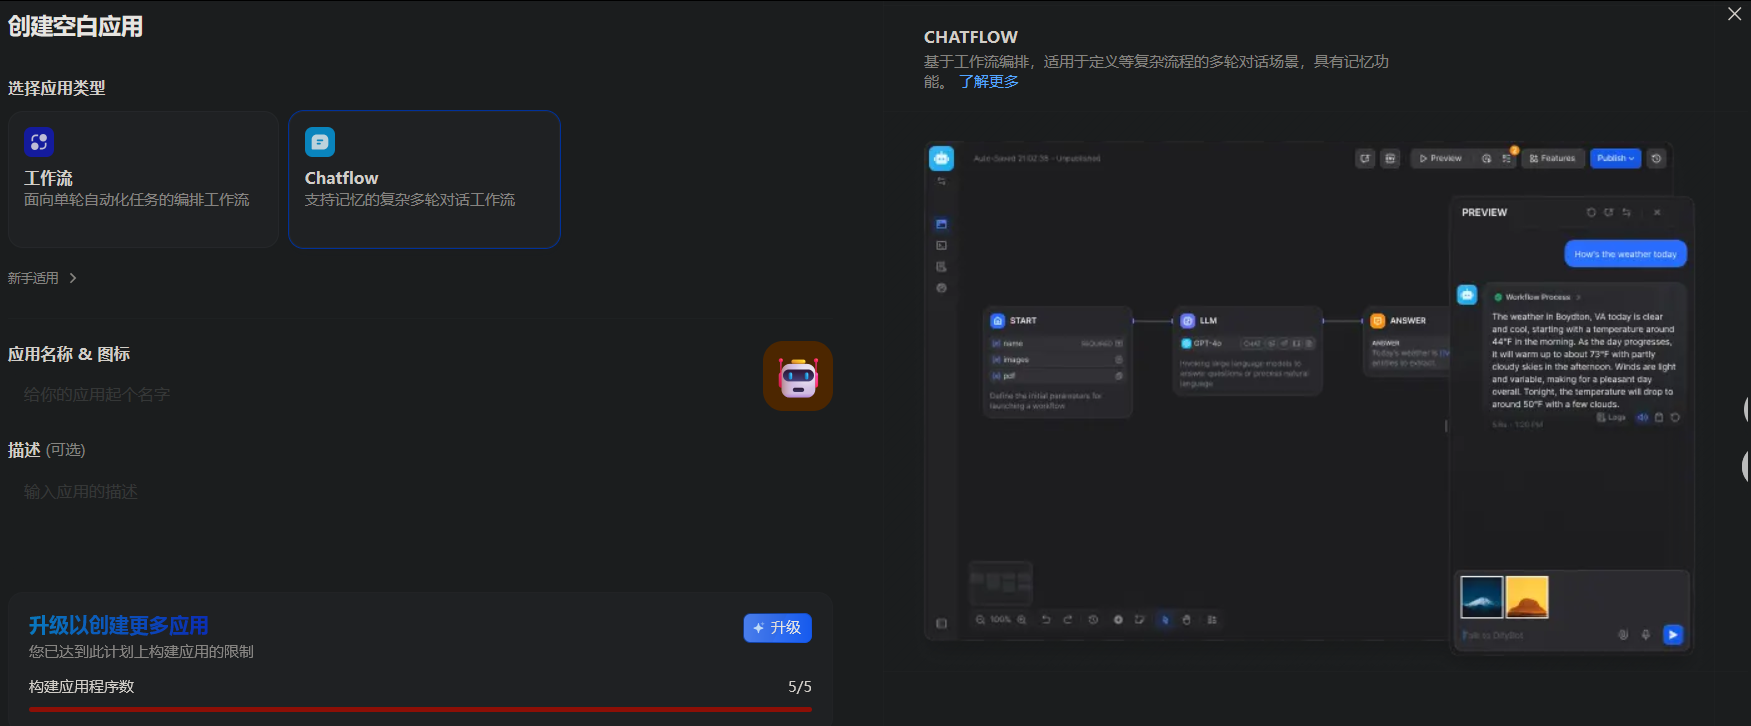Screen dimensions: 1751x726
Task: Open the 了解更多 link
Action: (x=989, y=82)
